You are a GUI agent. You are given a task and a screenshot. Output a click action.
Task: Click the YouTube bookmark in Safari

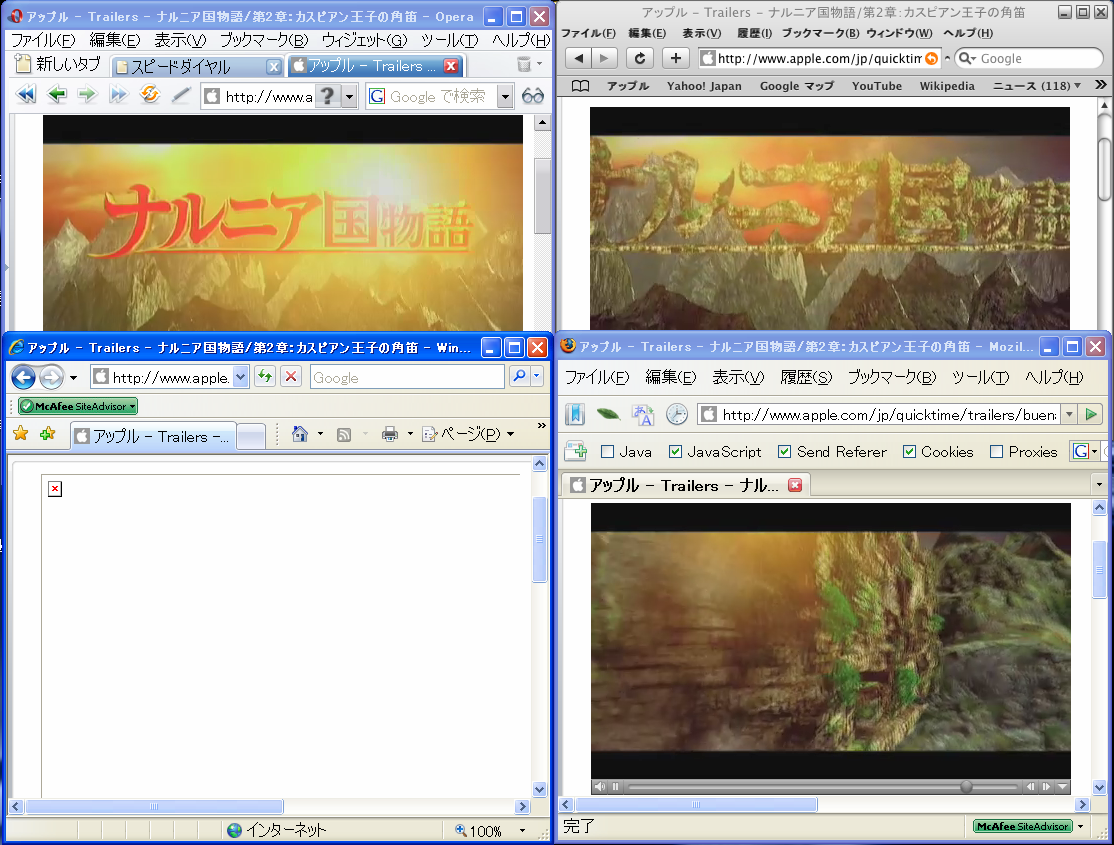[x=877, y=86]
